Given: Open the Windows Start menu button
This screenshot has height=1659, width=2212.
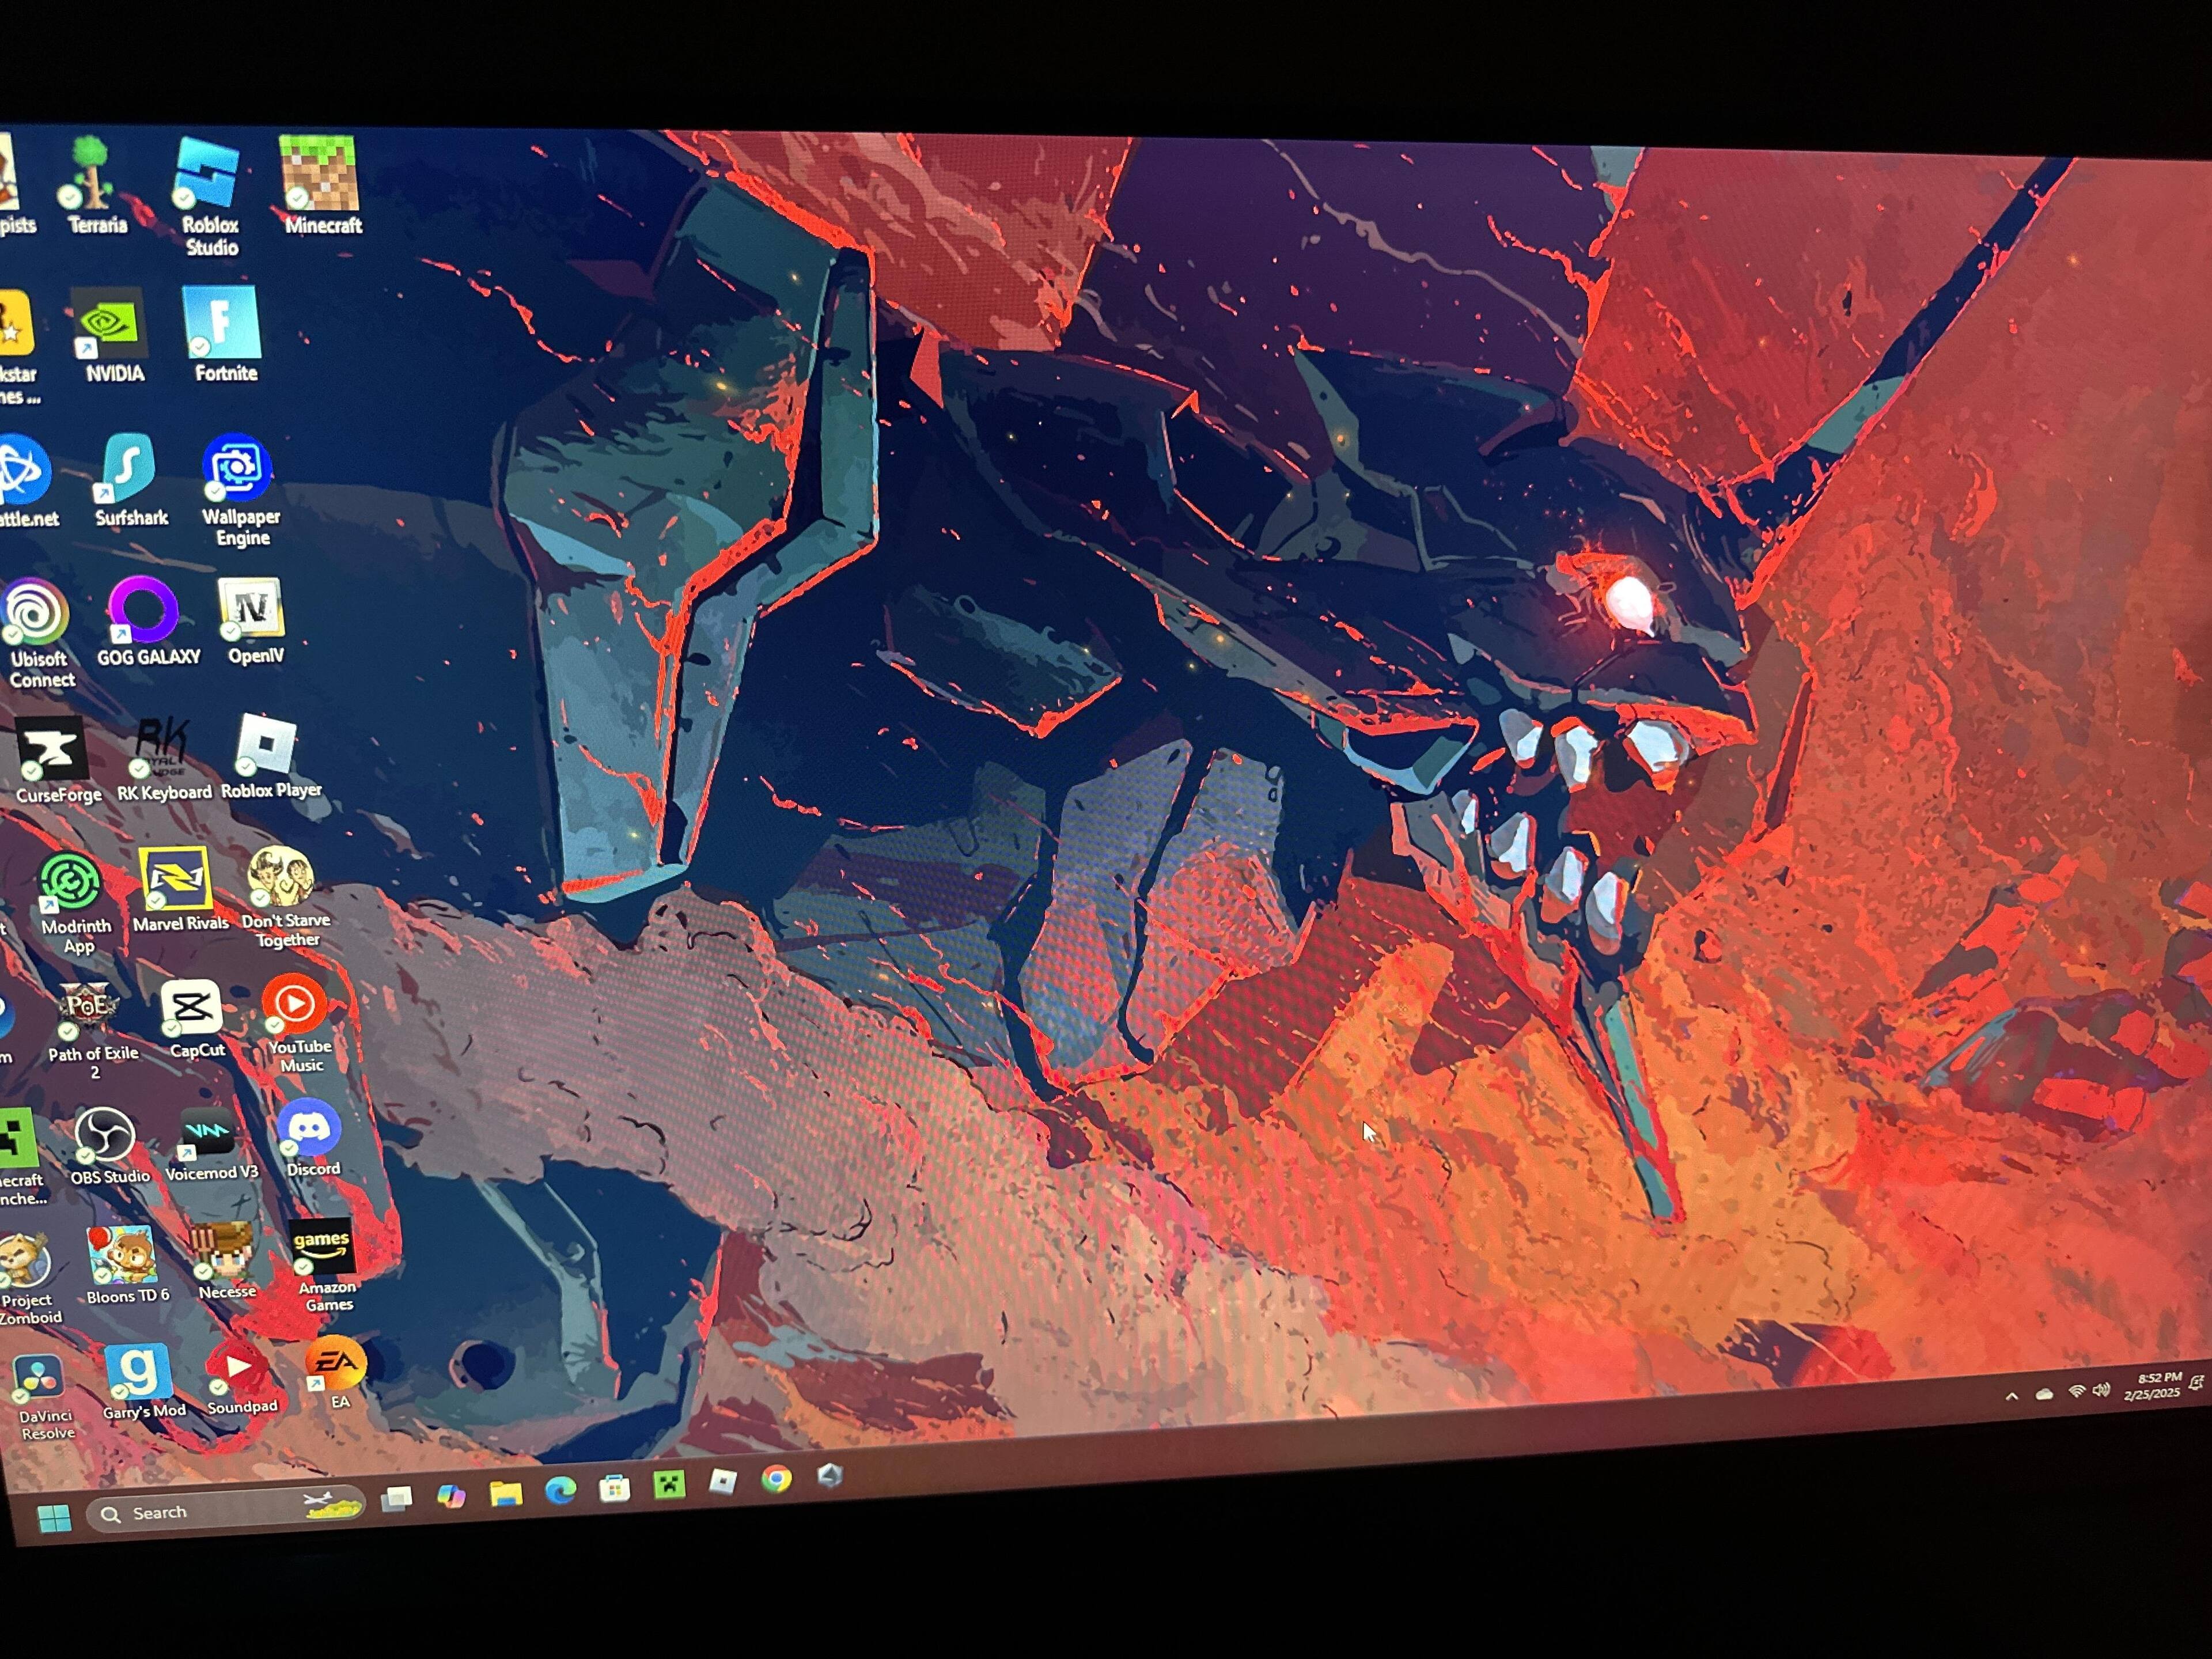Looking at the screenshot, I should click(54, 1518).
